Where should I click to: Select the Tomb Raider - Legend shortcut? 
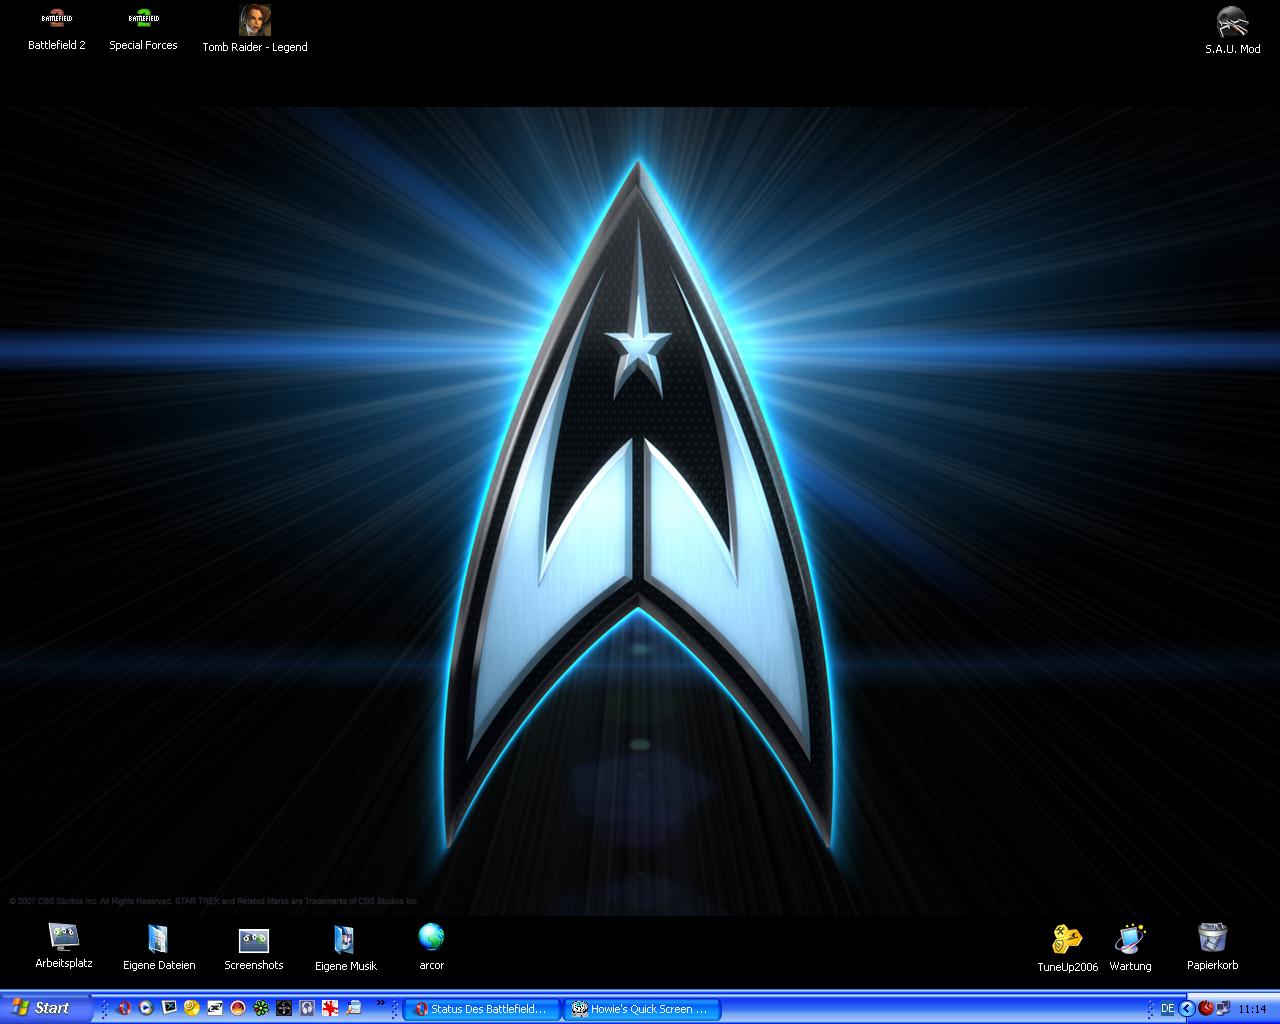click(x=255, y=29)
